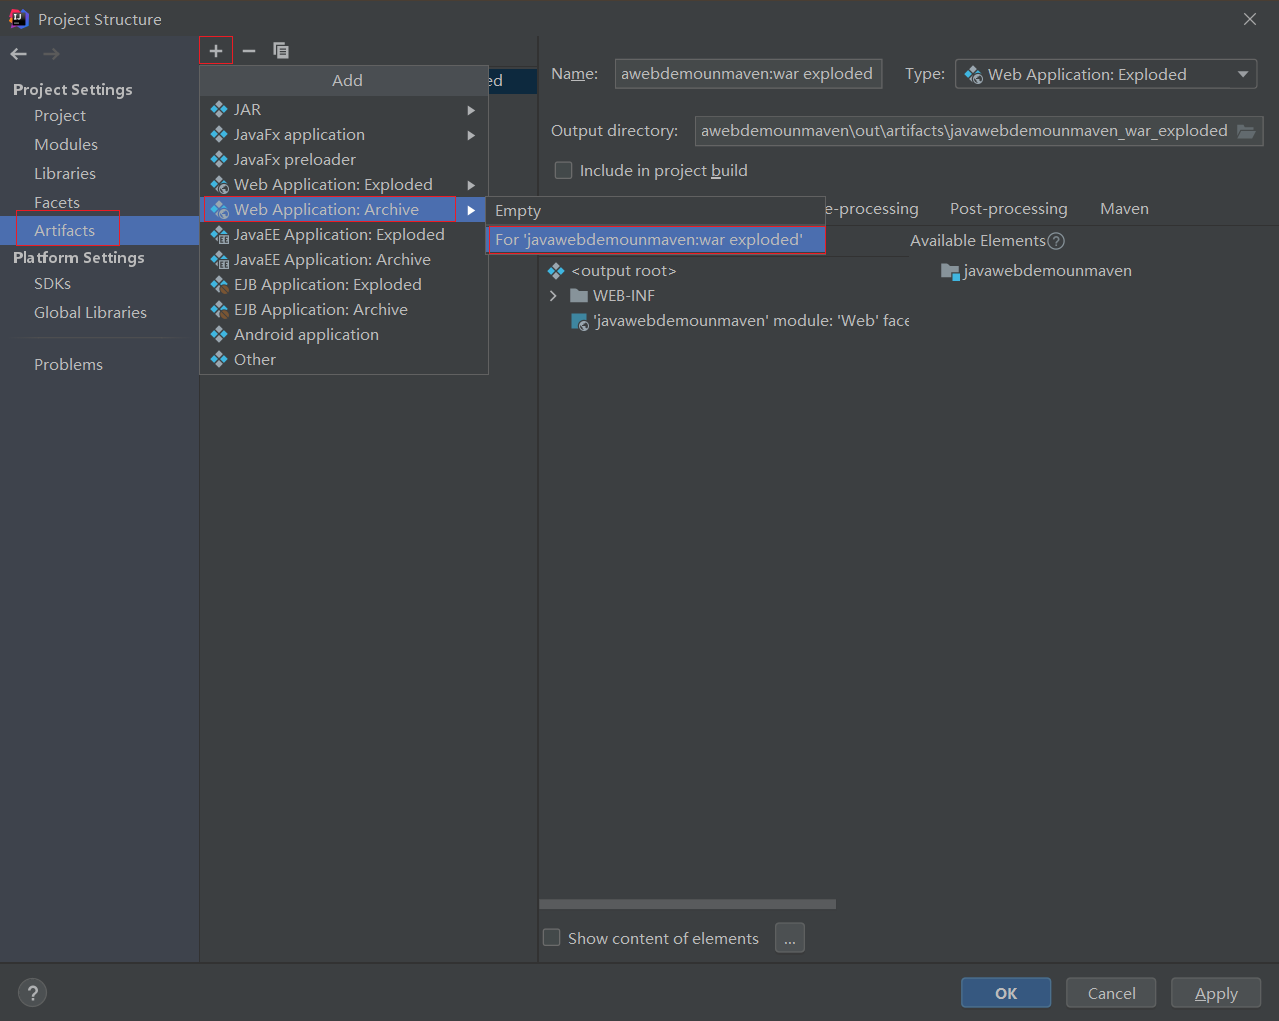Enable Include in project build checkbox
Screen dimensions: 1279x1021
[564, 171]
